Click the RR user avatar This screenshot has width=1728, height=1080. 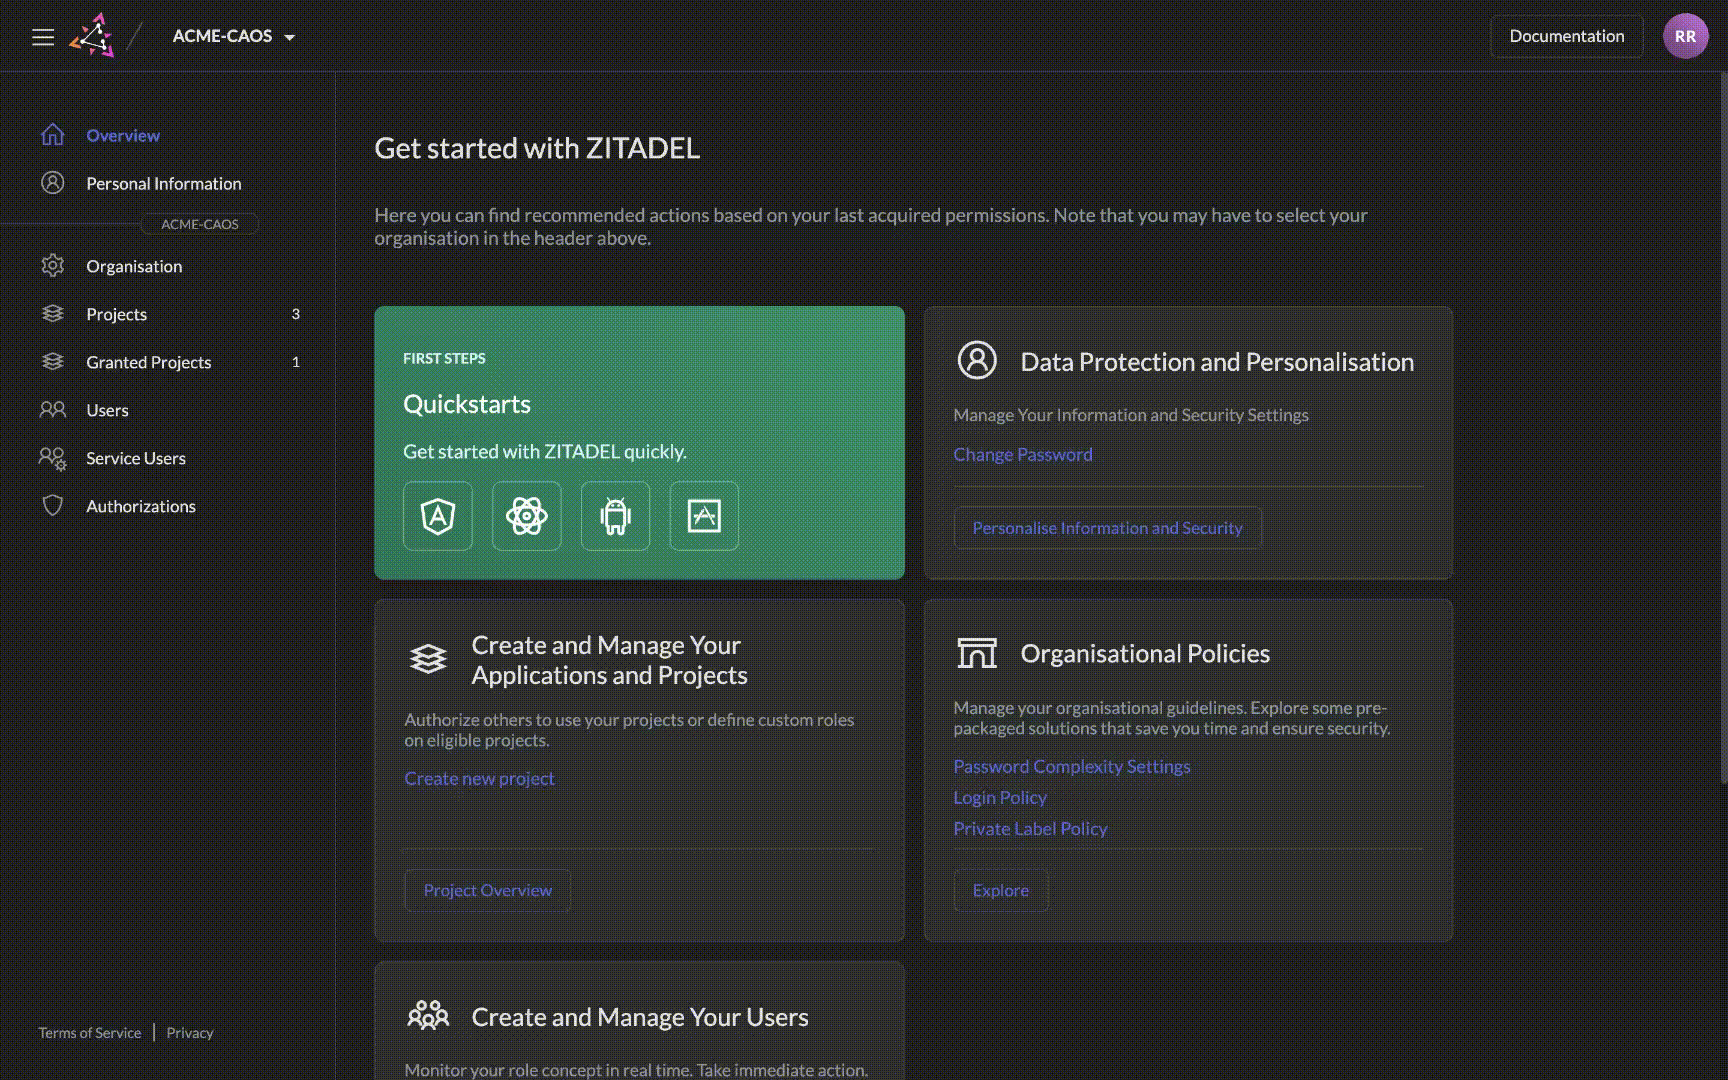coord(1685,36)
